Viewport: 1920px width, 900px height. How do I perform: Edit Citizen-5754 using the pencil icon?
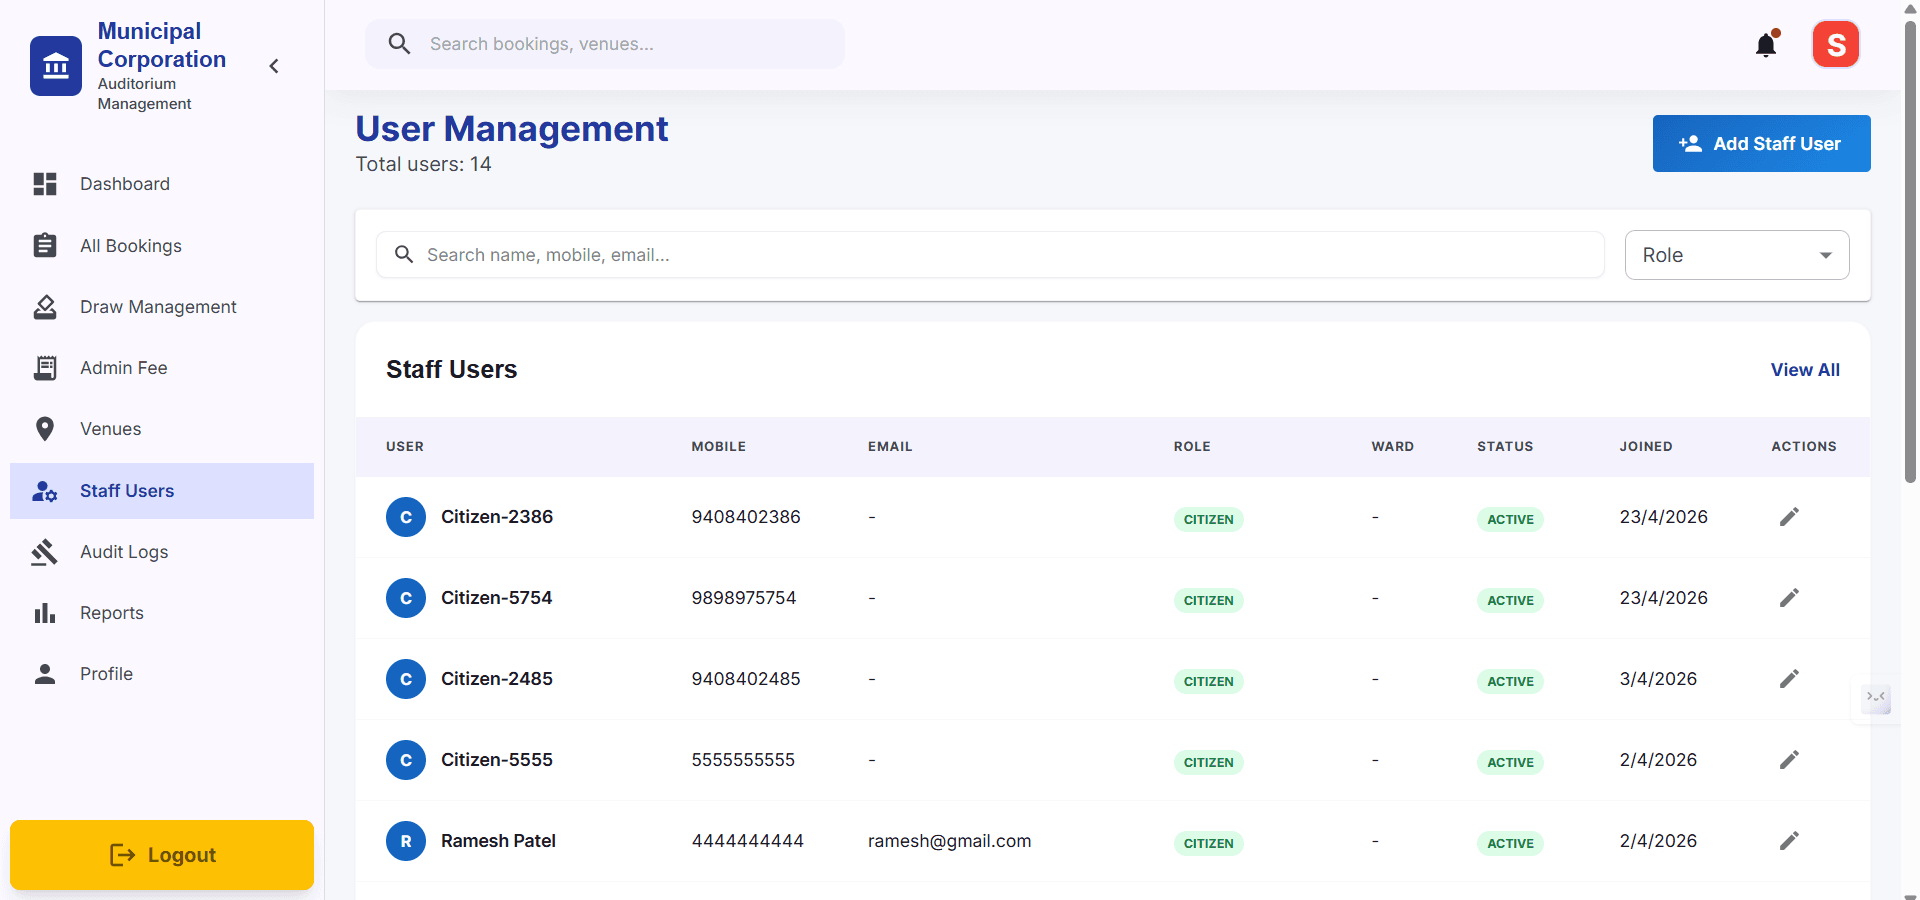click(1789, 598)
